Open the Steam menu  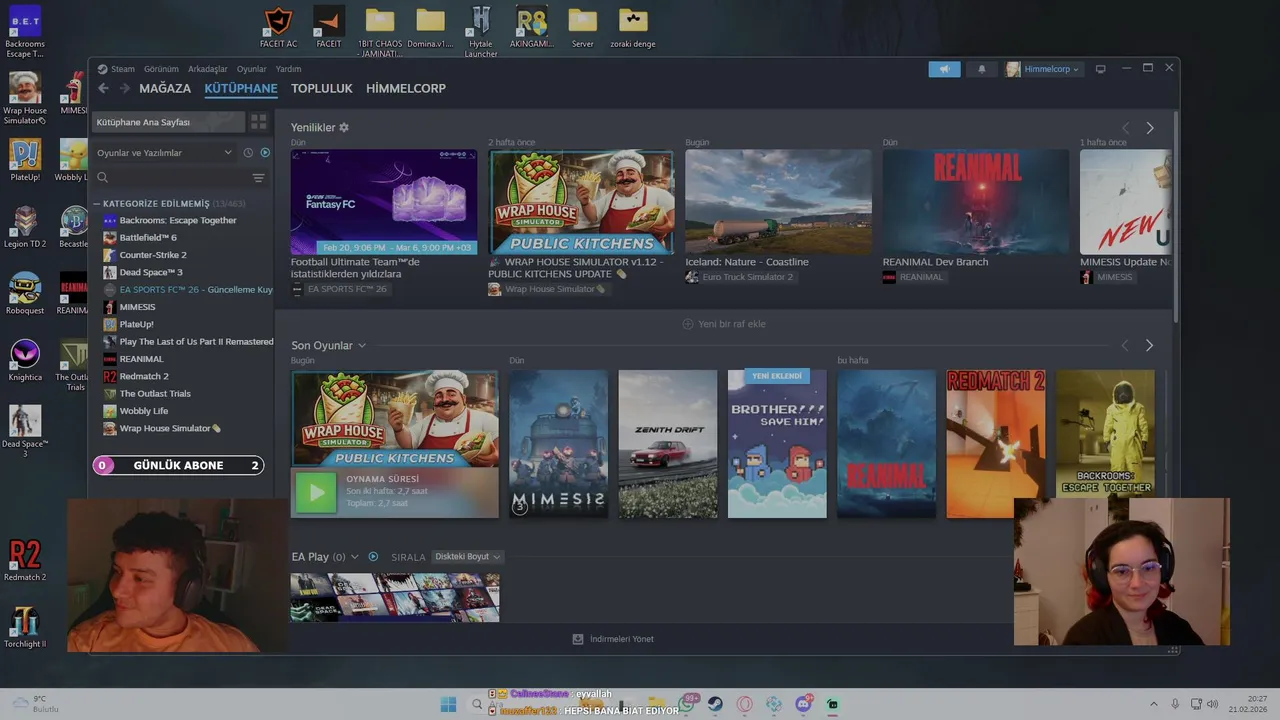pos(122,69)
